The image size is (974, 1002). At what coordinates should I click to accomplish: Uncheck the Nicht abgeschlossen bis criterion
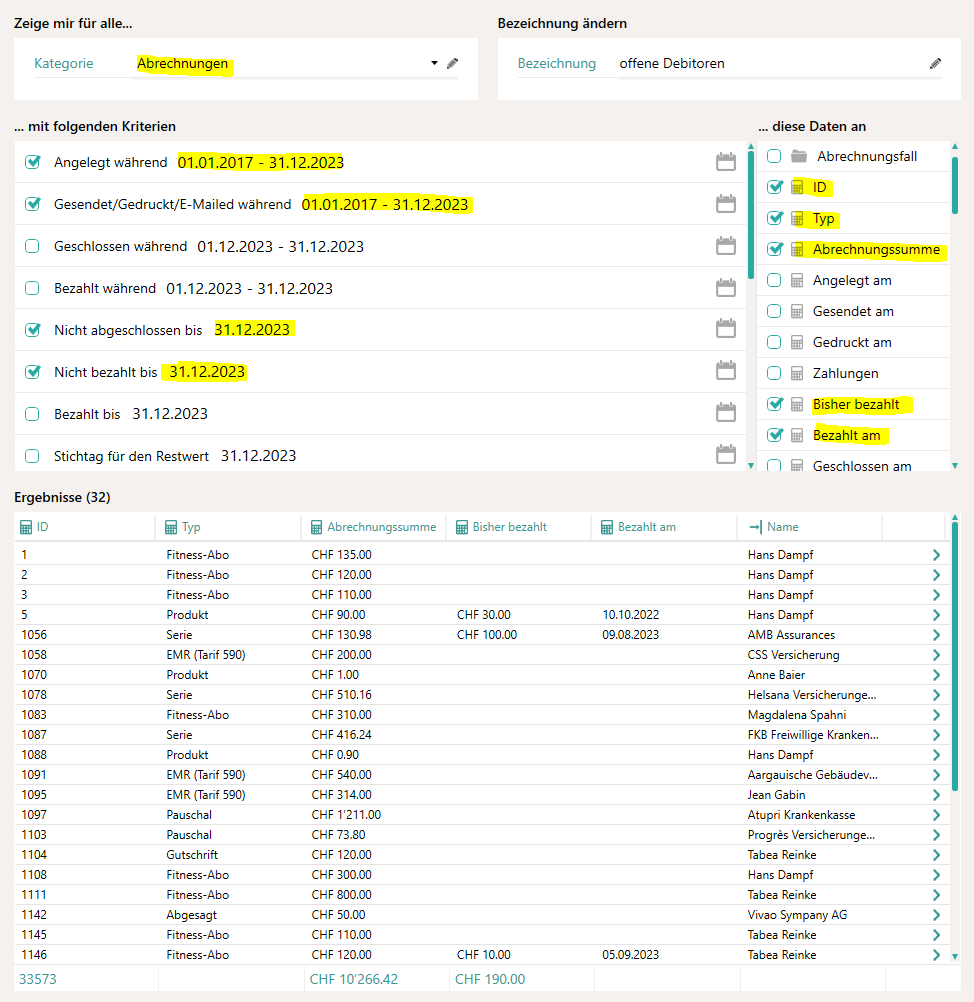[33, 329]
